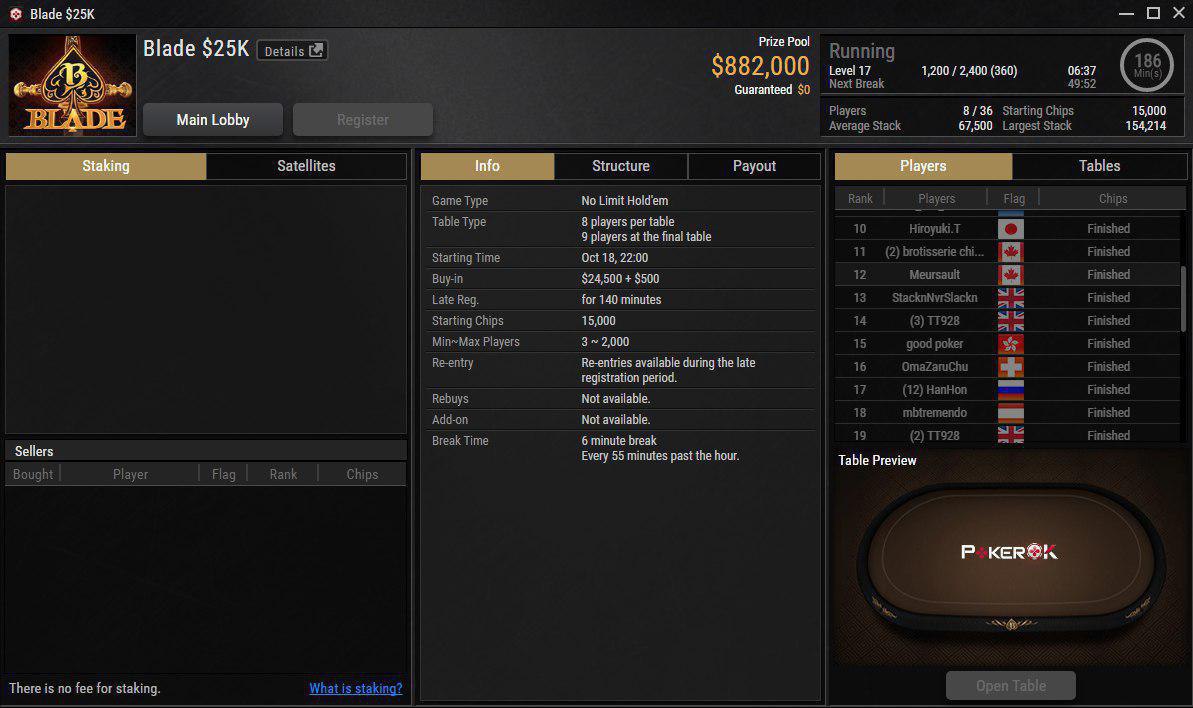Click Late Reg. value for 140 minutes
Image resolution: width=1193 pixels, height=708 pixels.
[x=621, y=300]
